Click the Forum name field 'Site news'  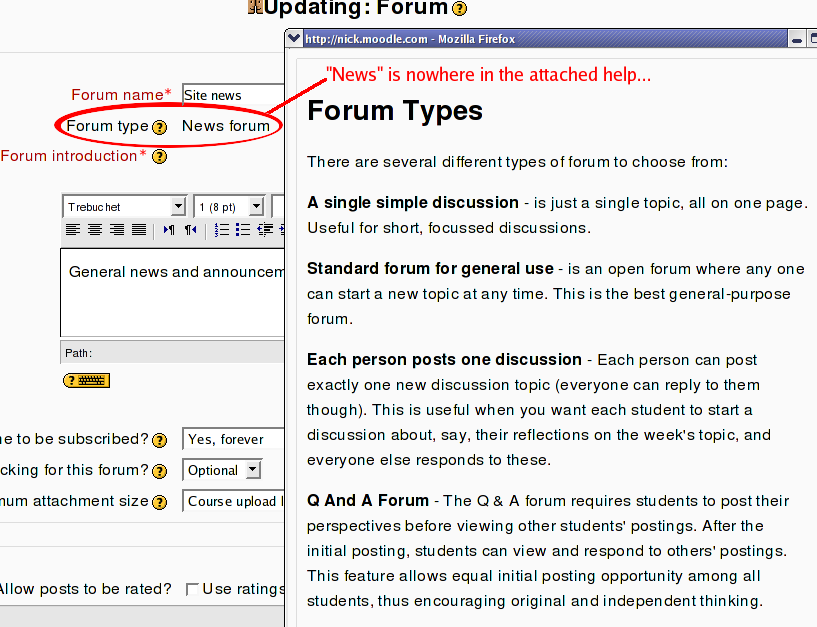[233, 95]
